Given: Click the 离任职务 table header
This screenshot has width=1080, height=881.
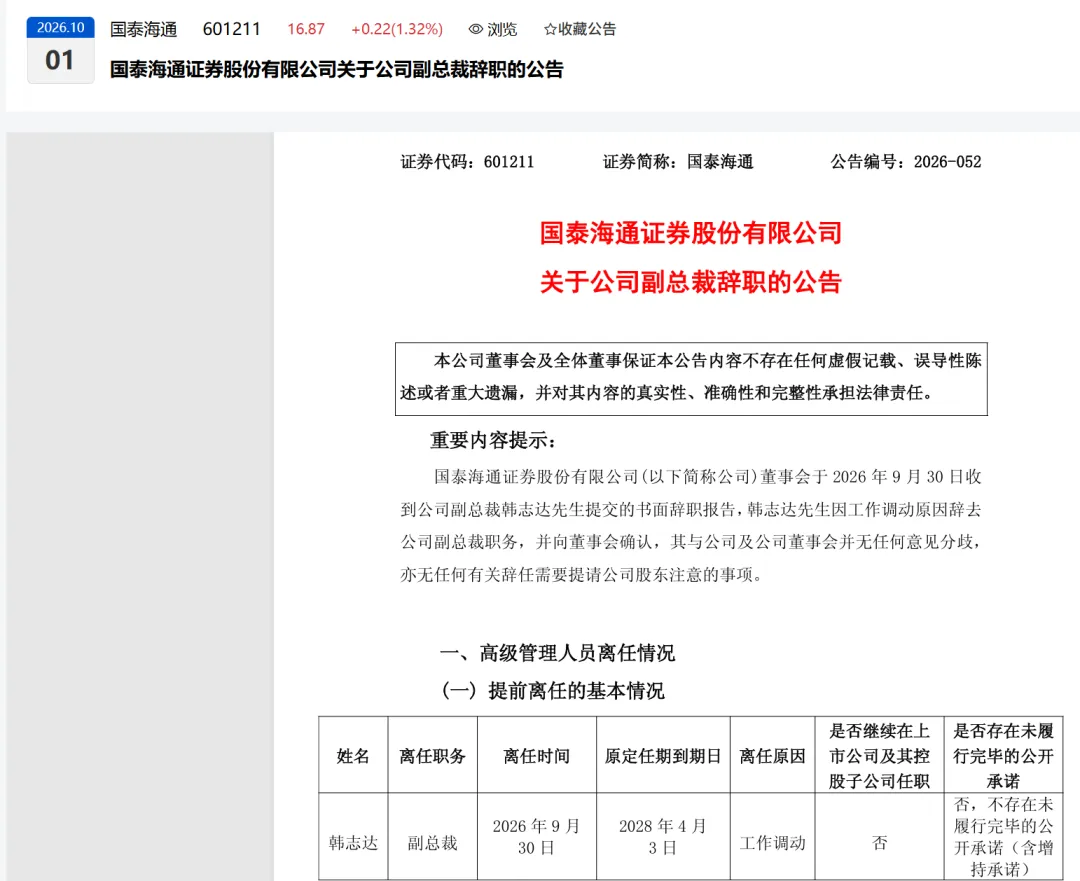Looking at the screenshot, I should click(433, 756).
